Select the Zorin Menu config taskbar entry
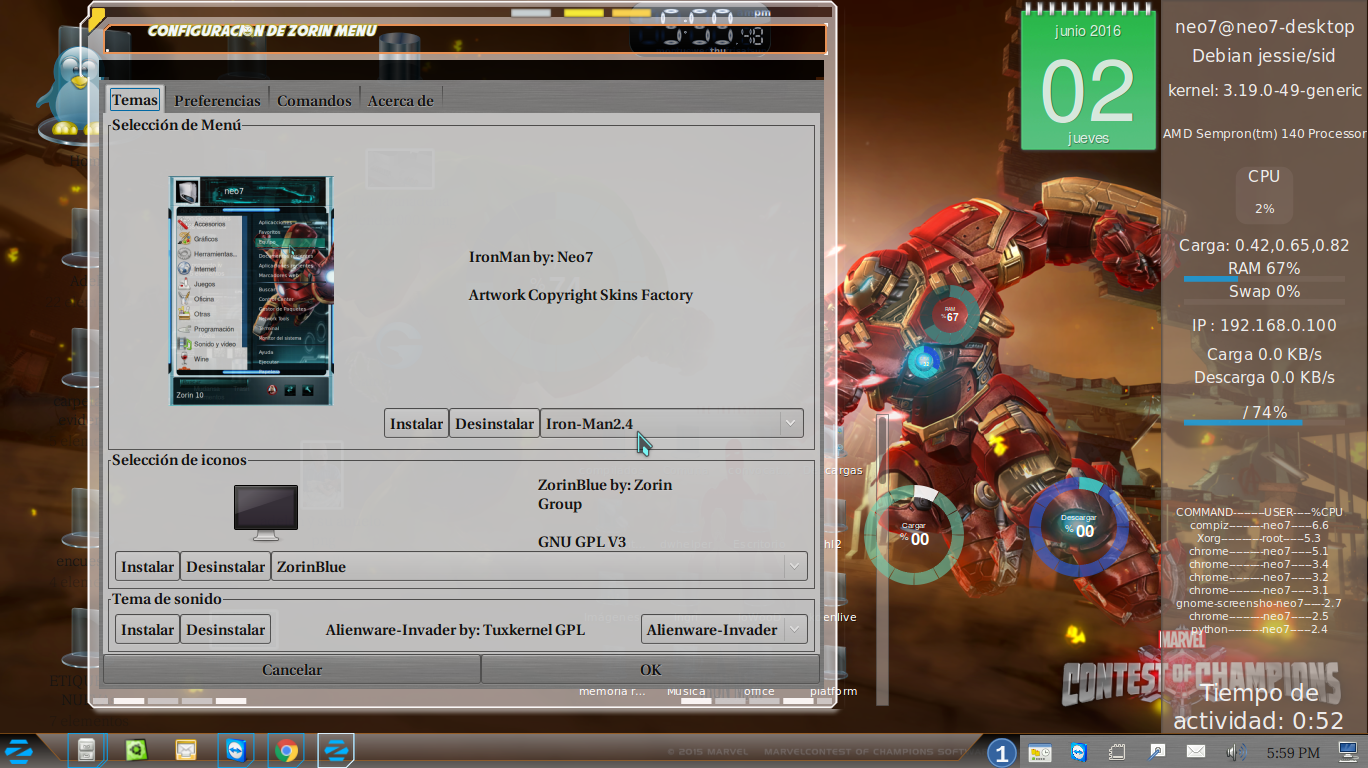Image resolution: width=1368 pixels, height=768 pixels. (x=337, y=750)
